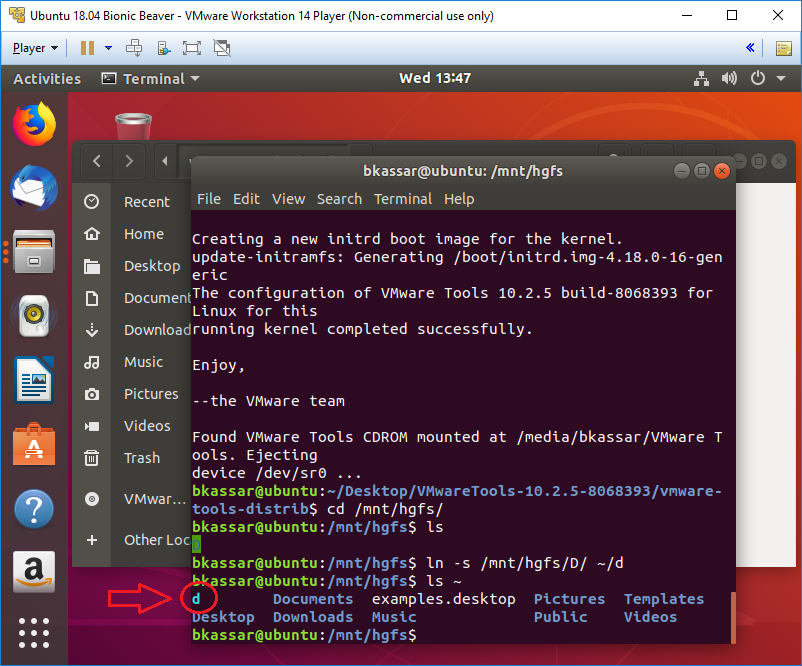Click the Activities button
The width and height of the screenshot is (802, 666).
[47, 79]
